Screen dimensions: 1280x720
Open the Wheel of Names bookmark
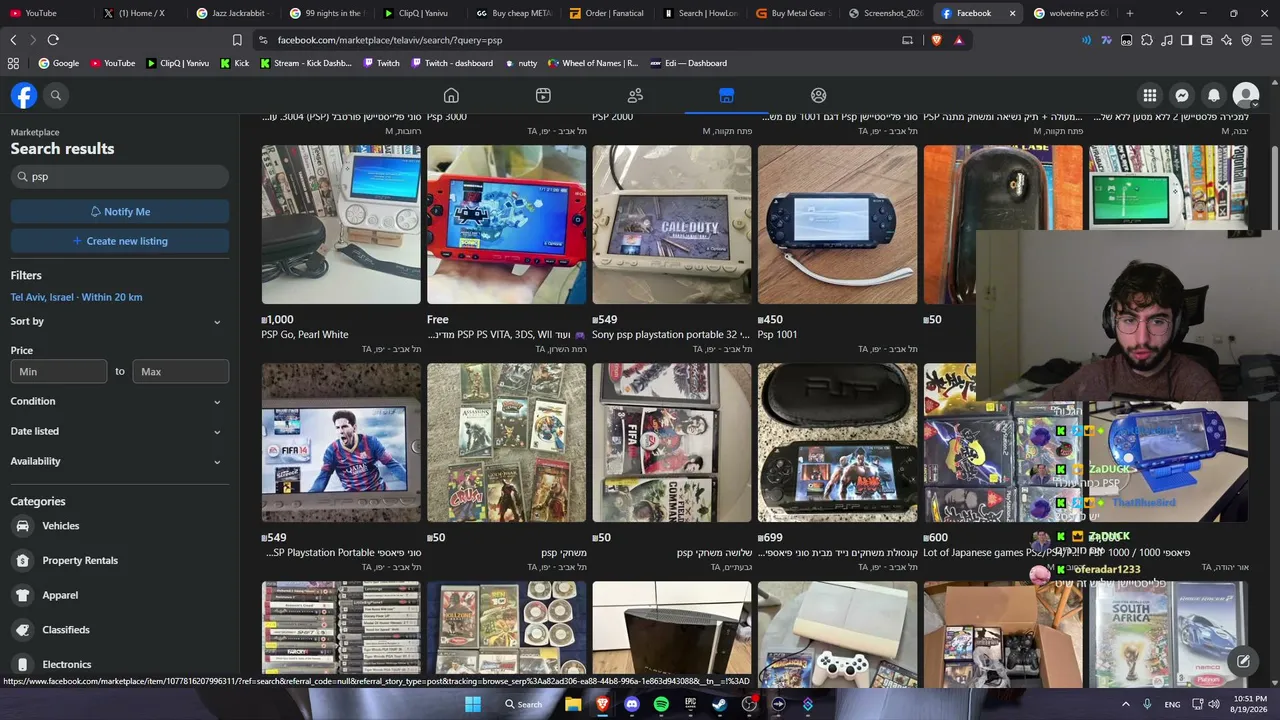click(593, 63)
